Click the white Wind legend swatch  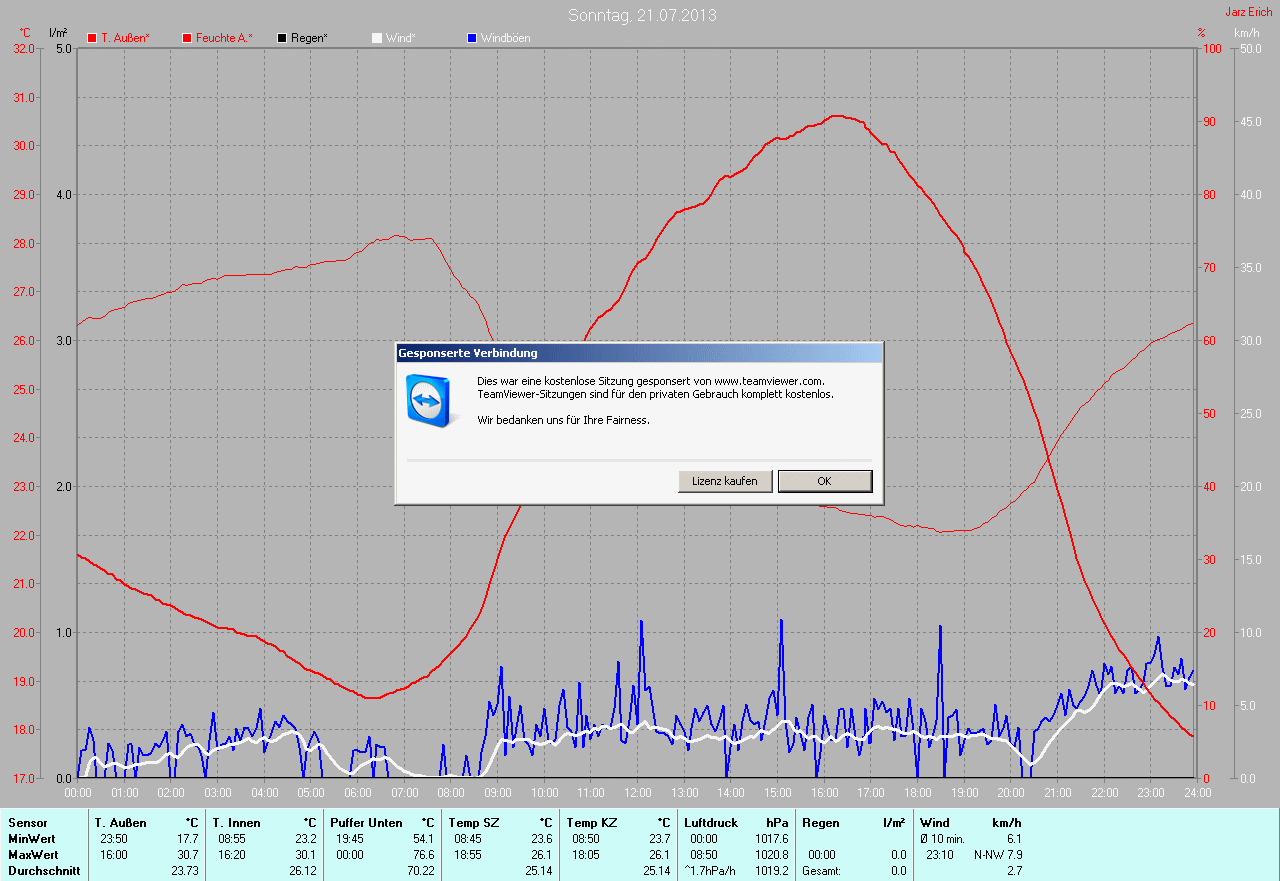(x=377, y=38)
